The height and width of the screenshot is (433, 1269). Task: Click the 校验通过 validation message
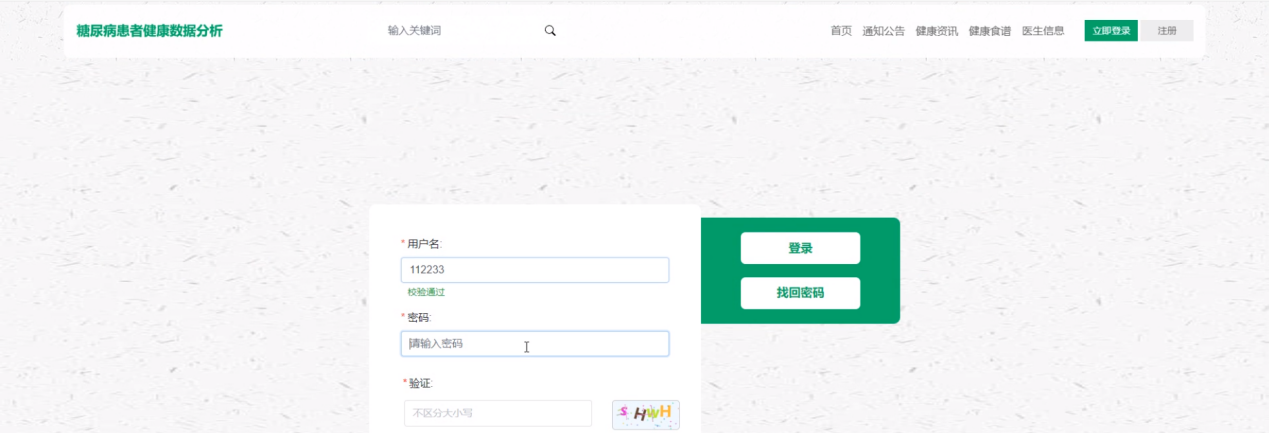[426, 292]
